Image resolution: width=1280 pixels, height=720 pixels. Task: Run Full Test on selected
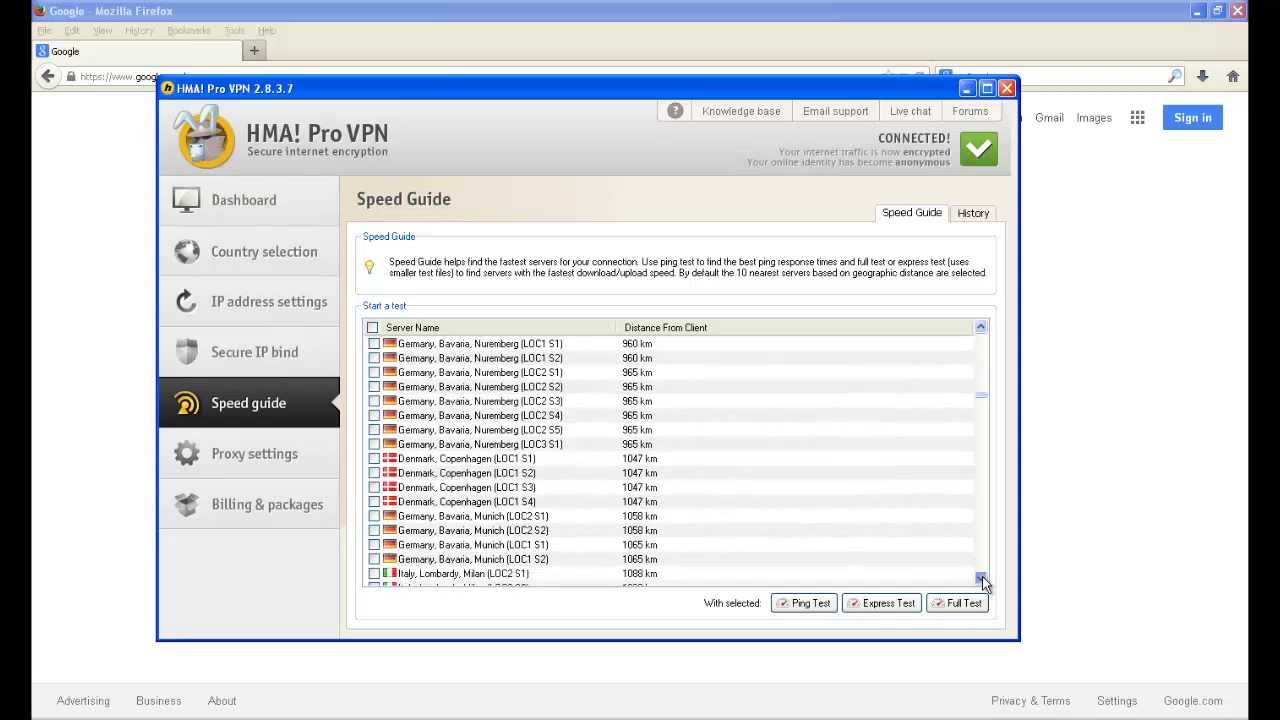[x=957, y=603]
